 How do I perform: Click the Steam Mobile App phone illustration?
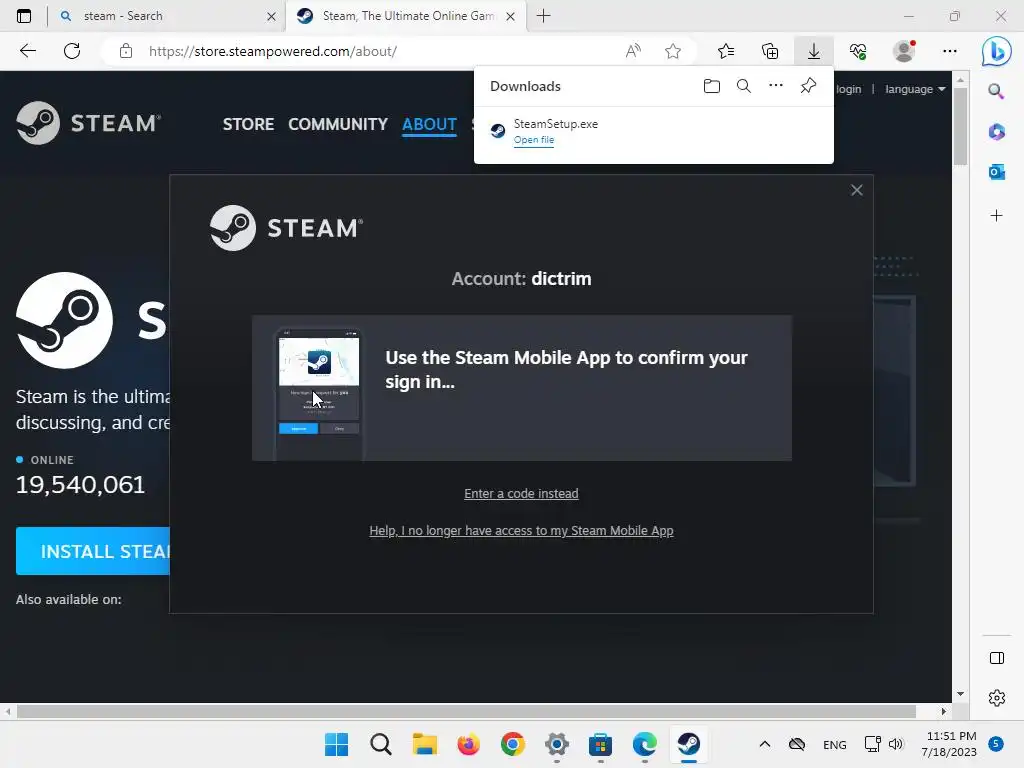319,394
